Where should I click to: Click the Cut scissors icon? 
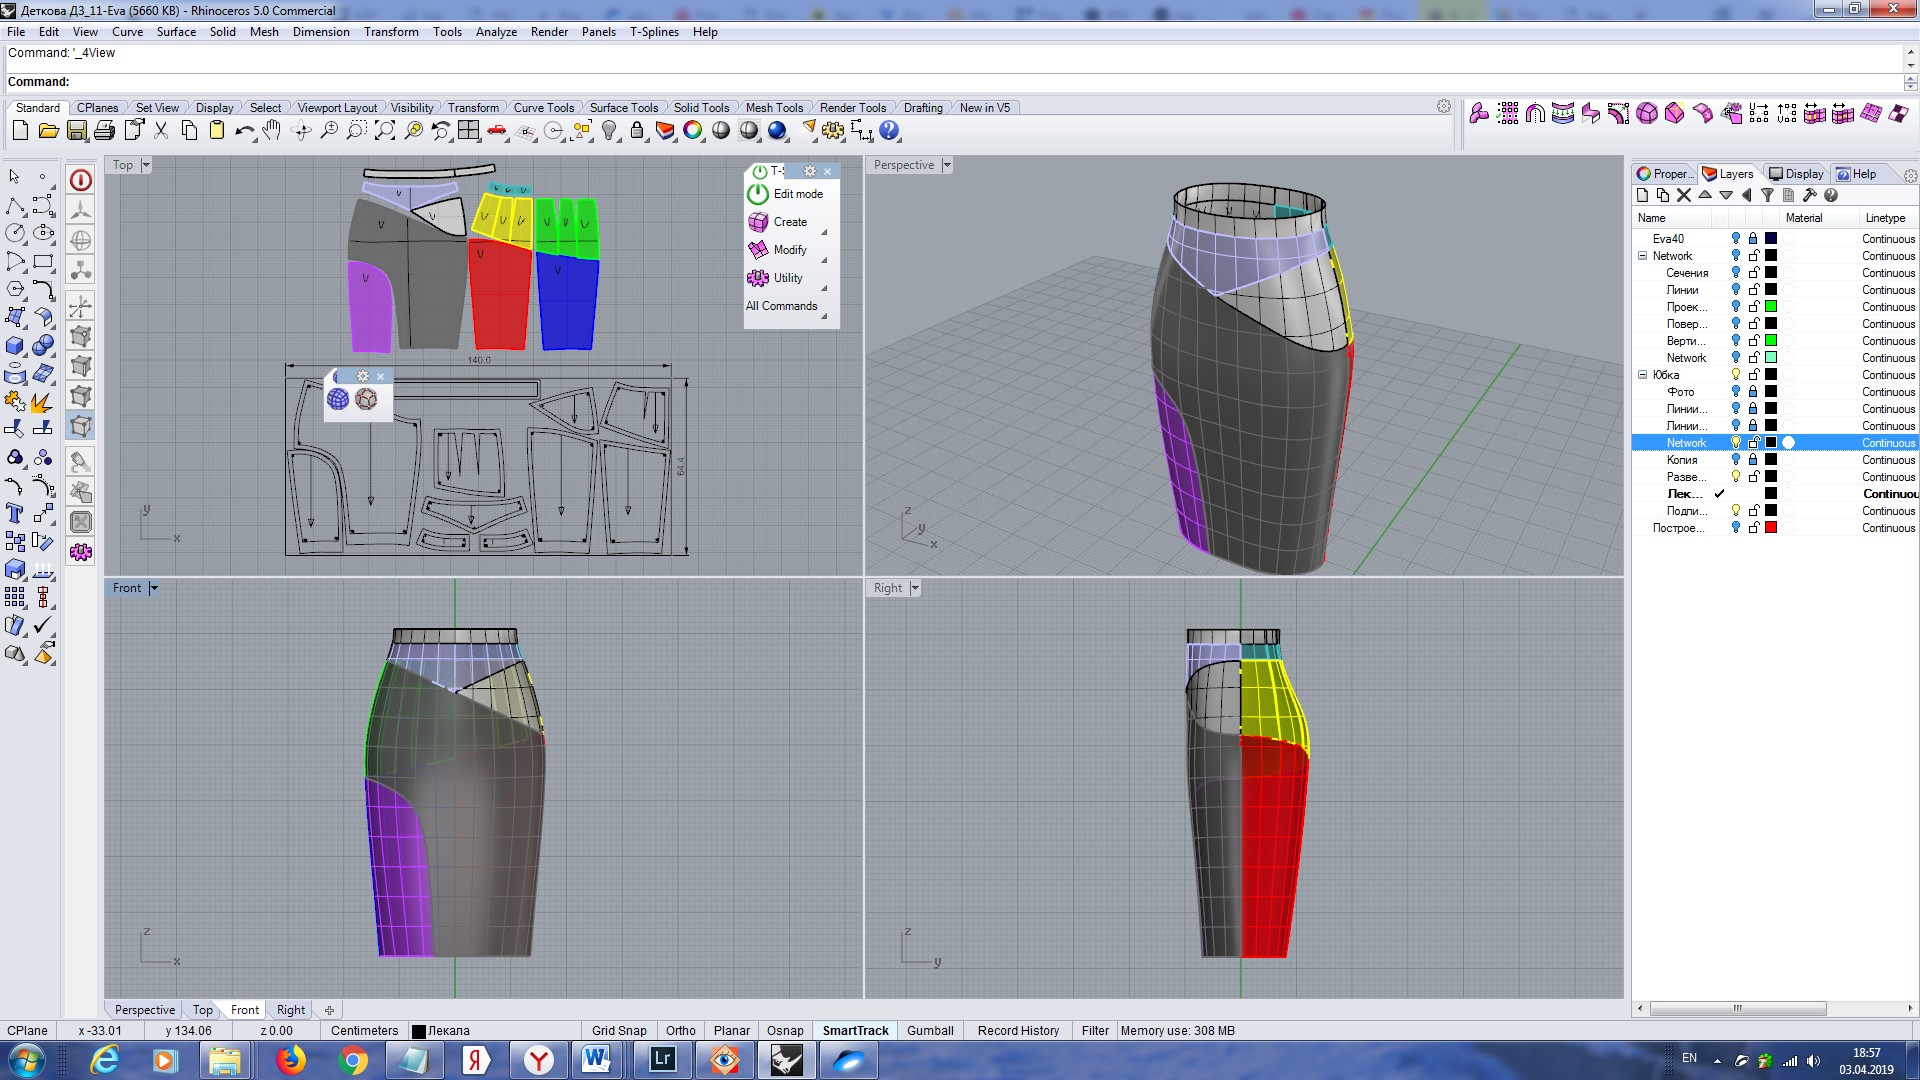point(161,131)
